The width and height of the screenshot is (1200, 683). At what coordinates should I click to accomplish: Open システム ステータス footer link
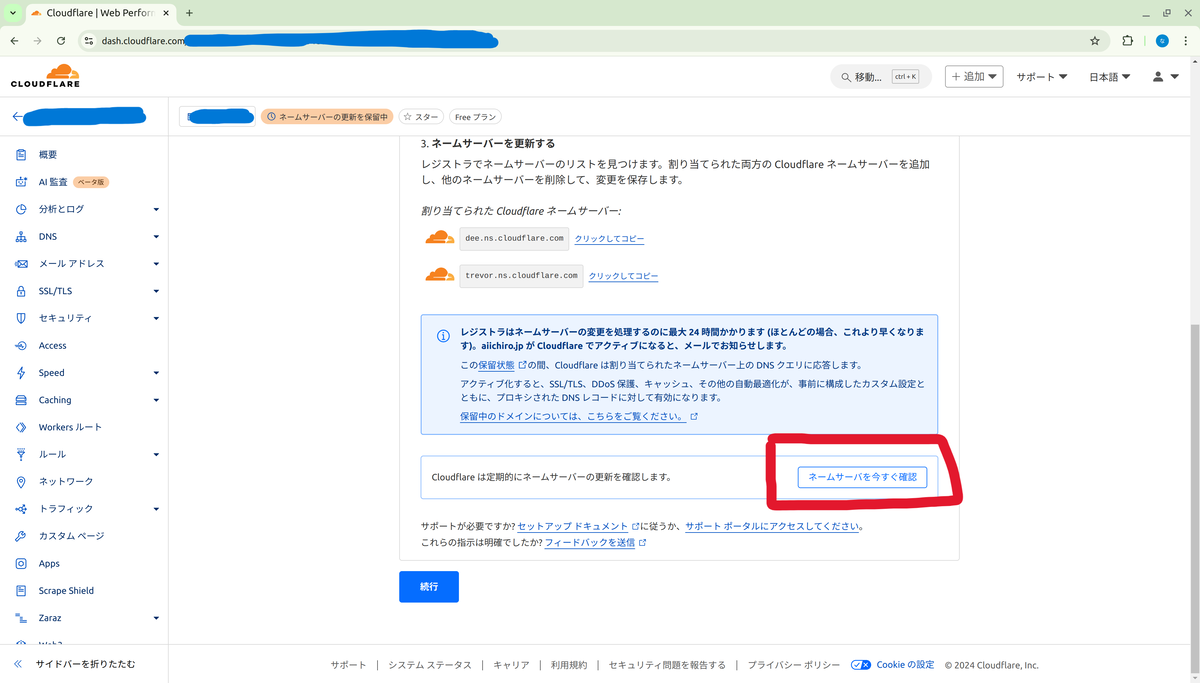pyautogui.click(x=430, y=665)
